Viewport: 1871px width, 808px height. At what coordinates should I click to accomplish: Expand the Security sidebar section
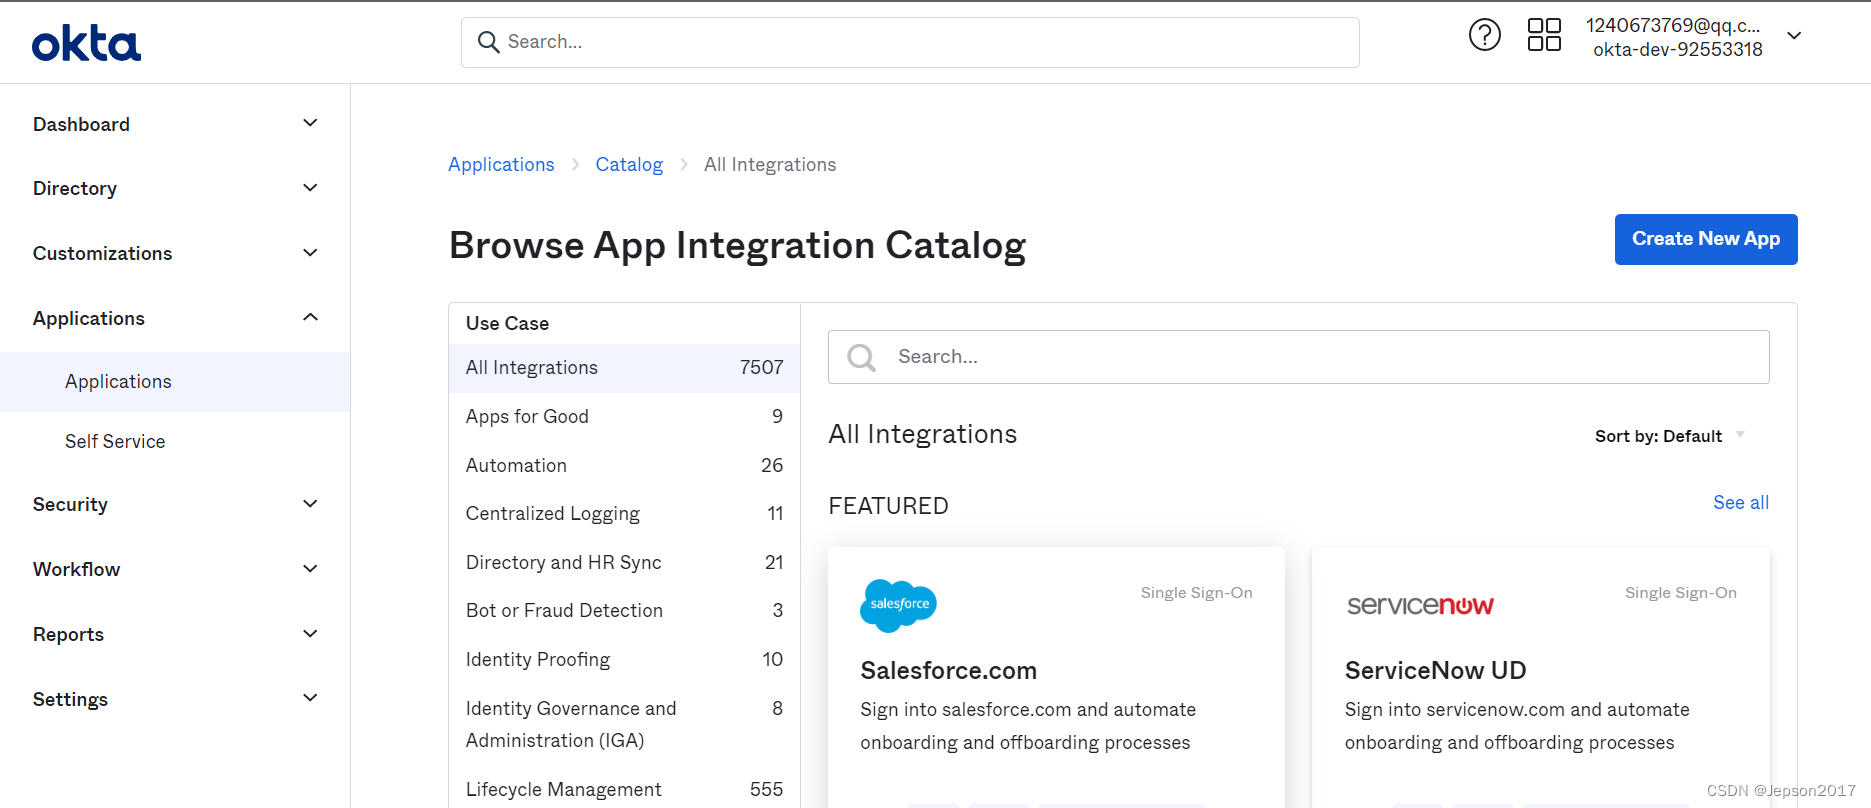(310, 504)
